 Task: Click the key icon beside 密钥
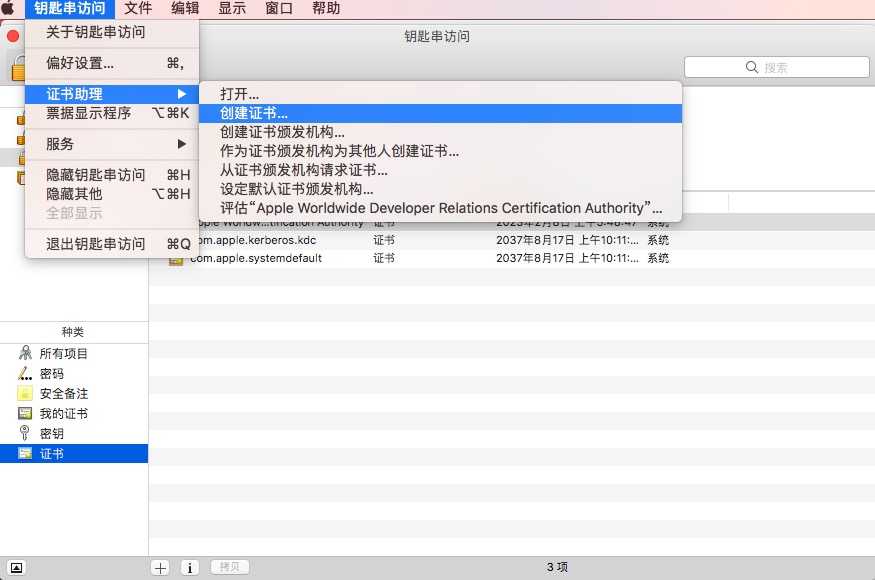(x=25, y=433)
